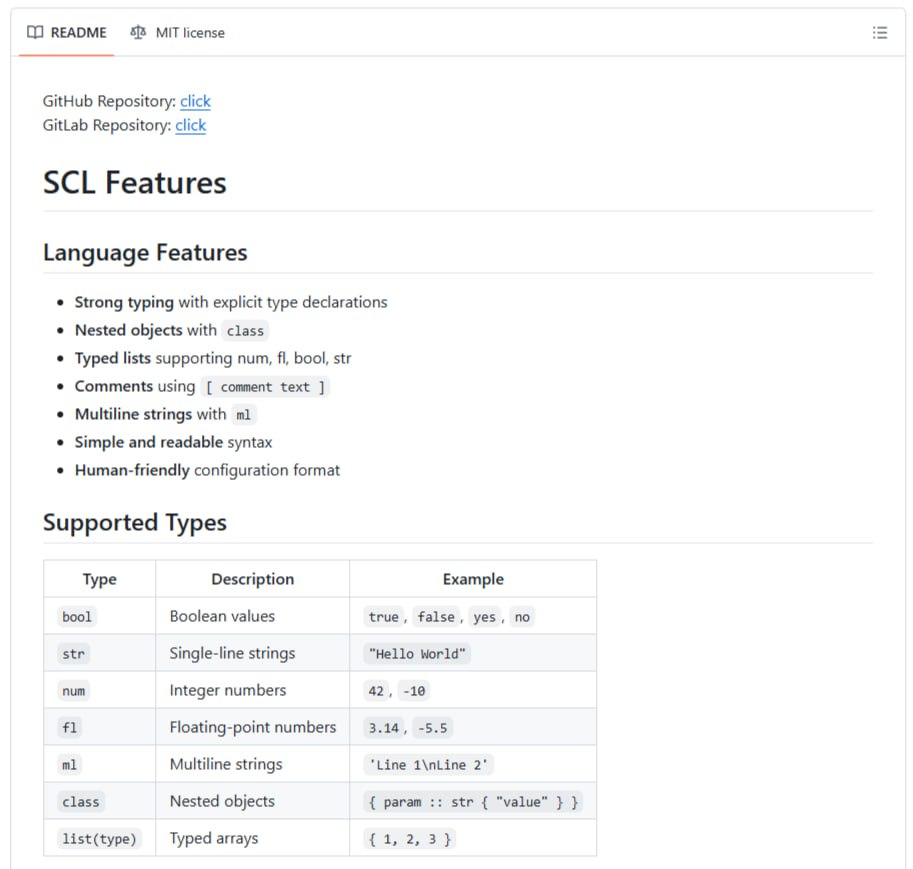Click the 'Line 1\nLine 2' multiline example
913x869 pixels.
(x=428, y=765)
